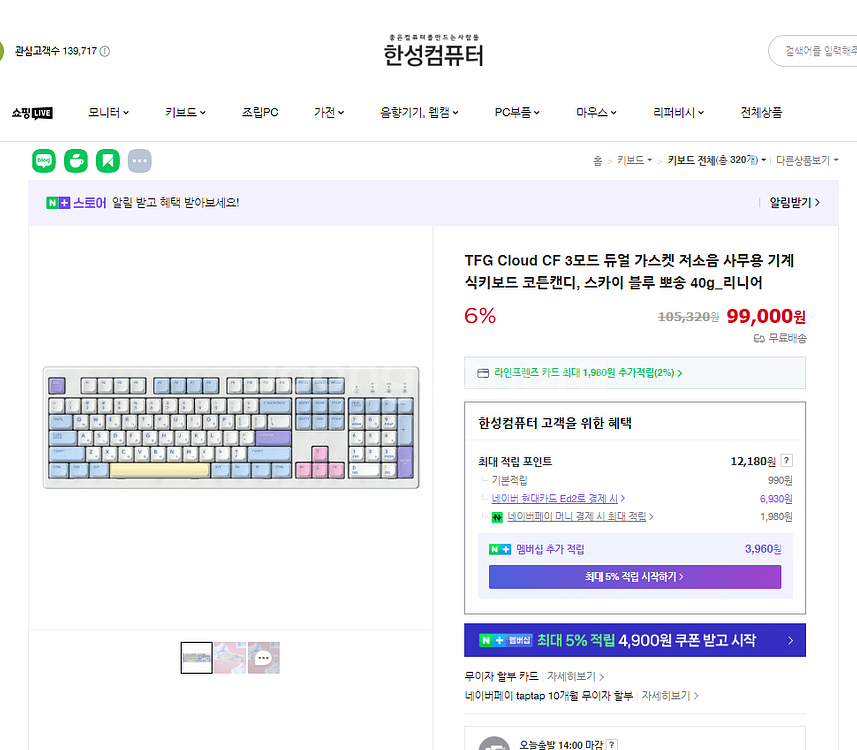This screenshot has height=750, width=857.
Task: Click the delivery icon beside 무료배송
Action: coord(759,338)
